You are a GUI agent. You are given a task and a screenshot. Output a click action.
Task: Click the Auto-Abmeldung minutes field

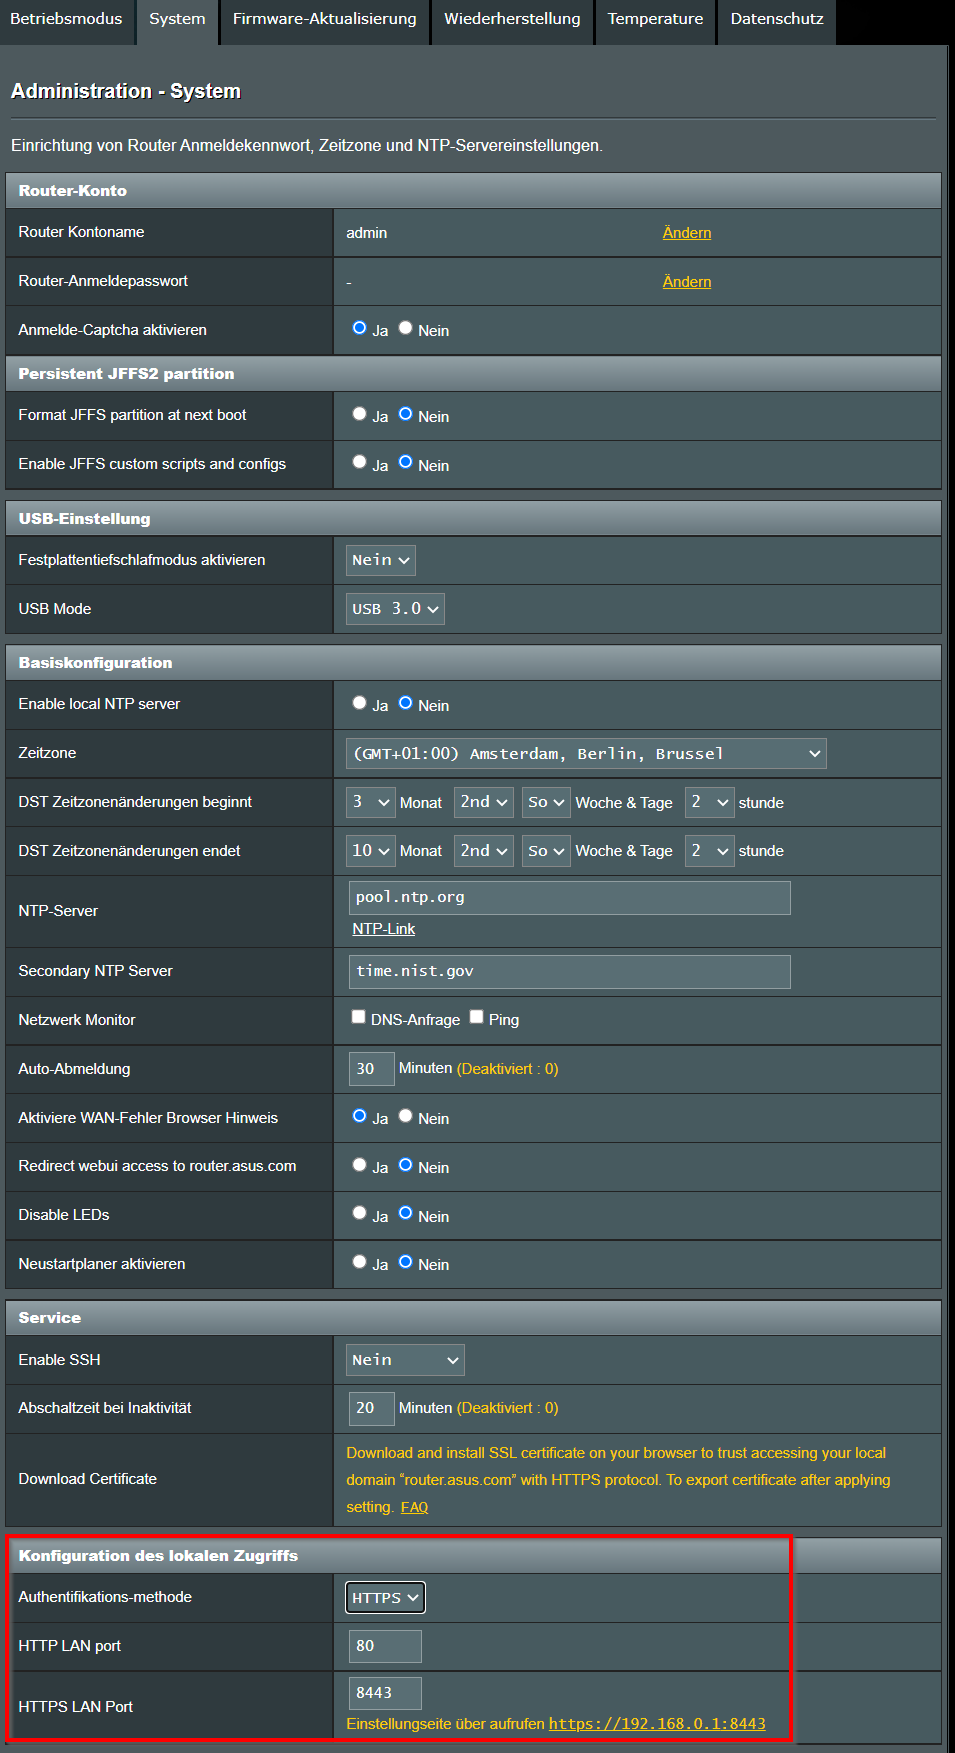pyautogui.click(x=371, y=1069)
